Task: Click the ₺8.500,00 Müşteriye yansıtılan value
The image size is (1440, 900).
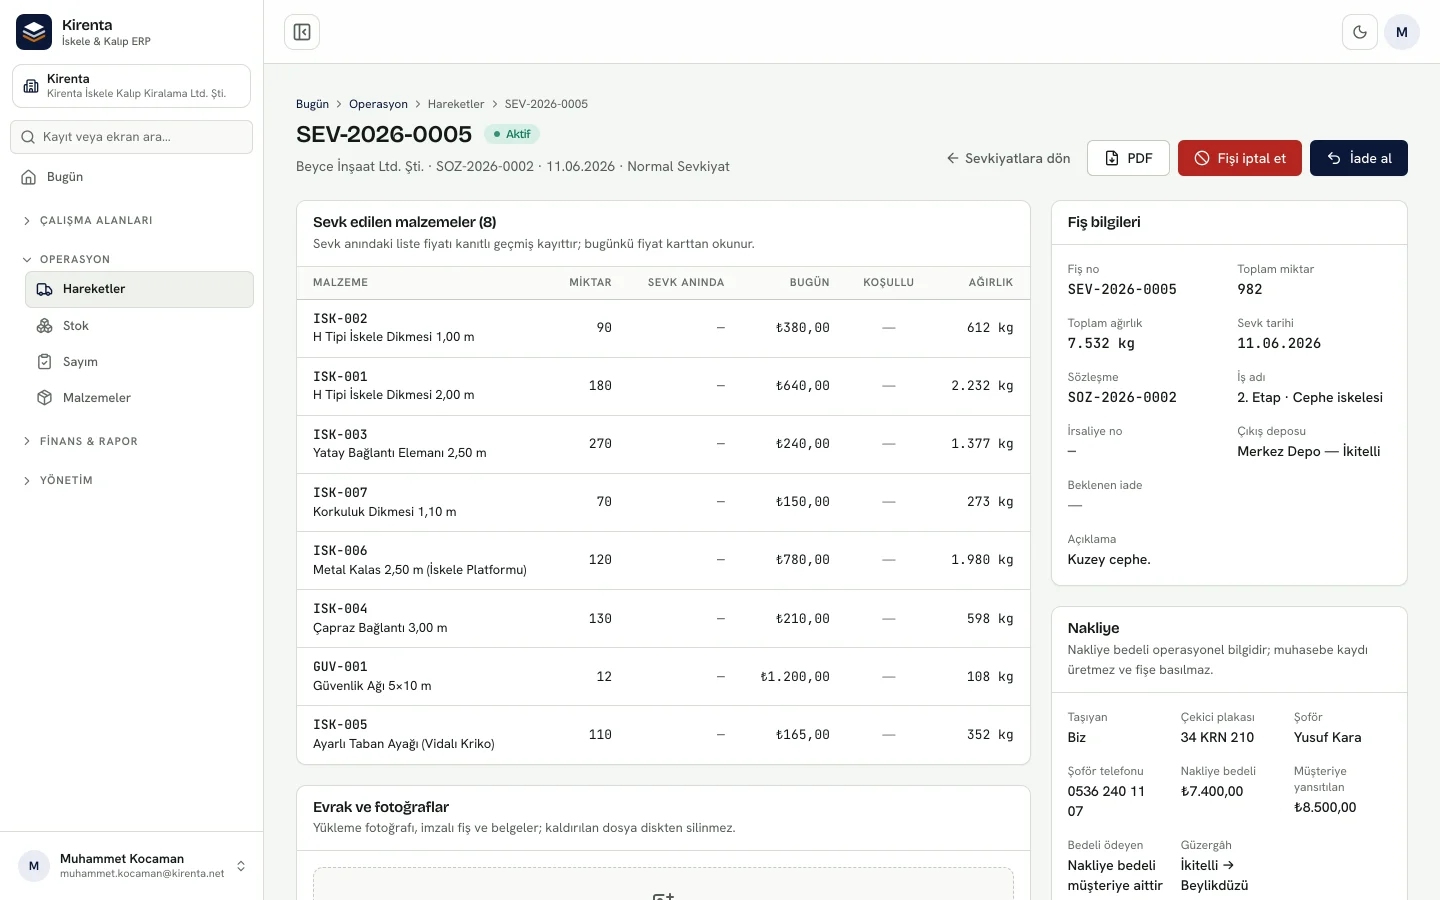Action: tap(1325, 807)
